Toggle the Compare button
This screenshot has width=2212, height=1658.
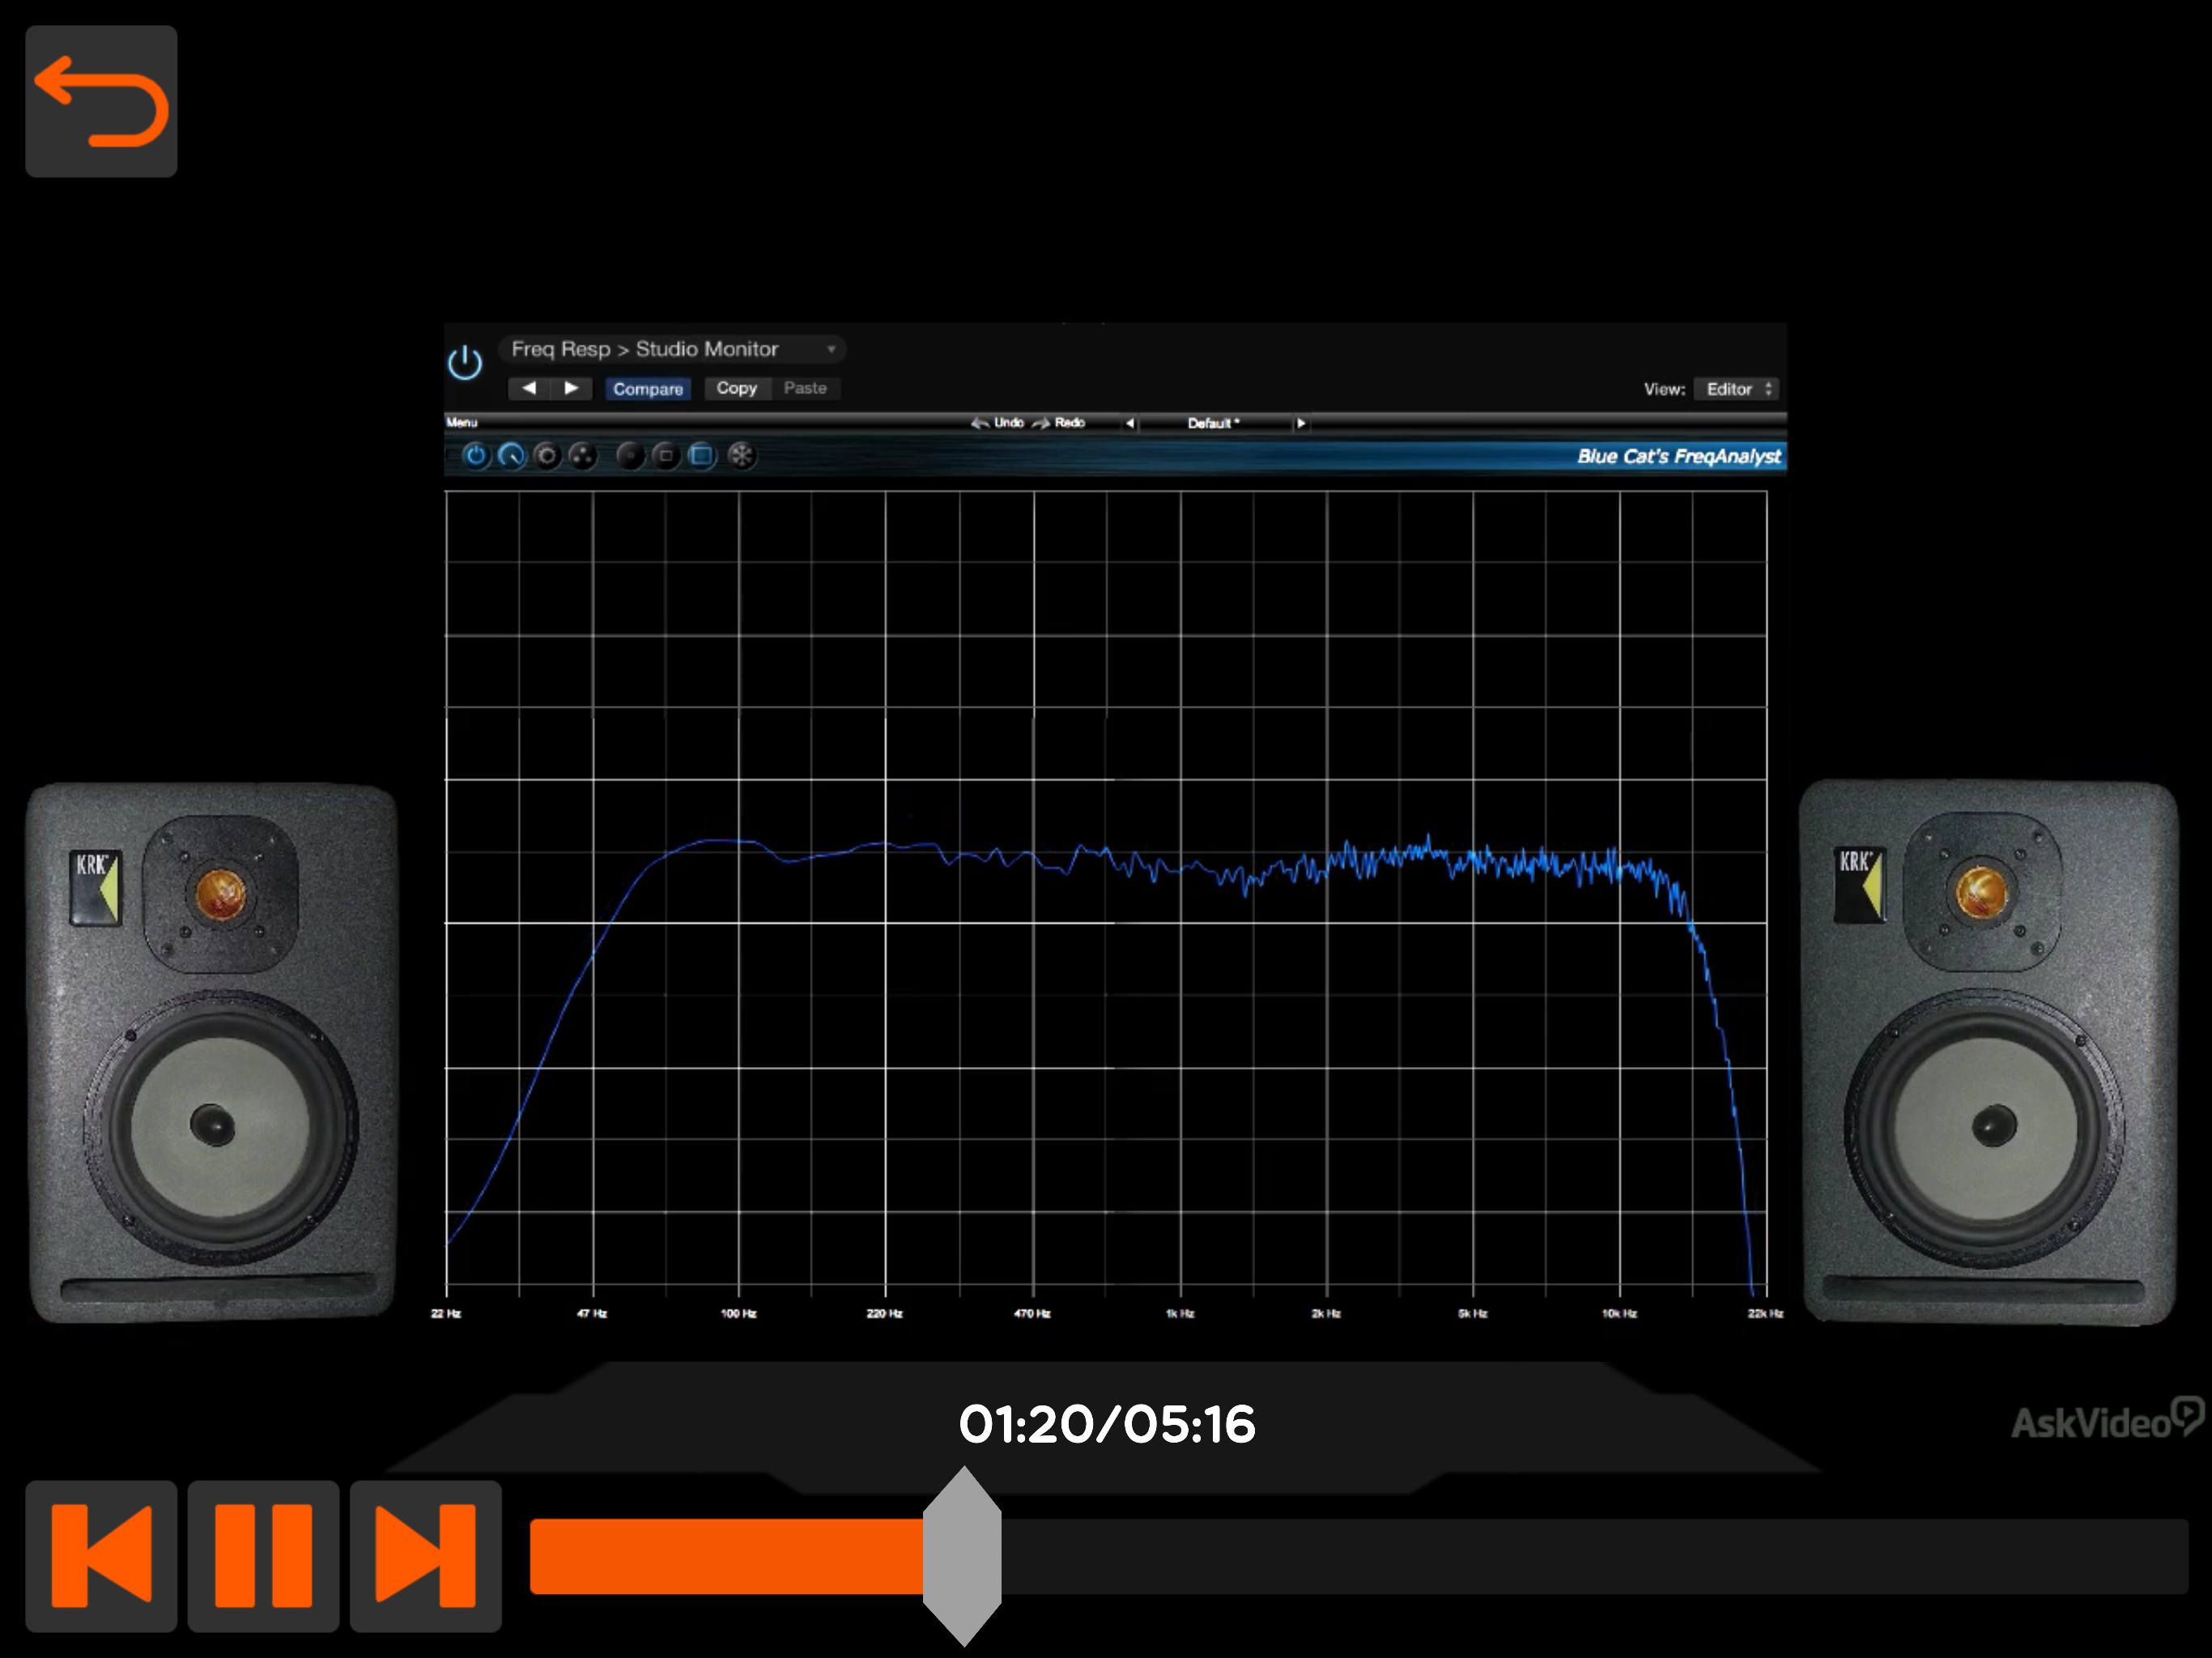pos(647,388)
